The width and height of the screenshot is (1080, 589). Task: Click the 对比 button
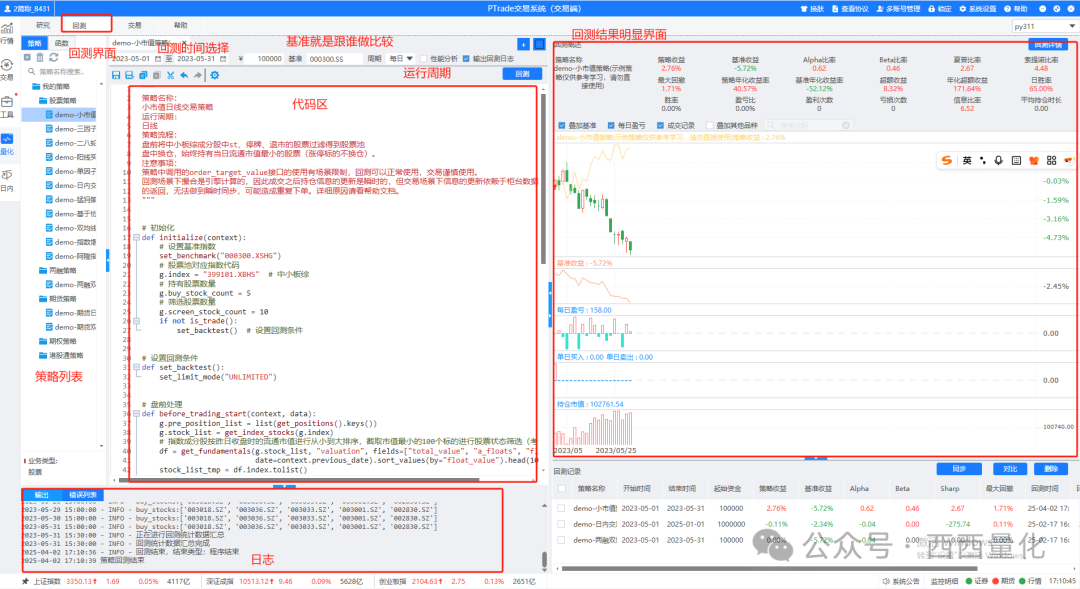(x=1010, y=468)
